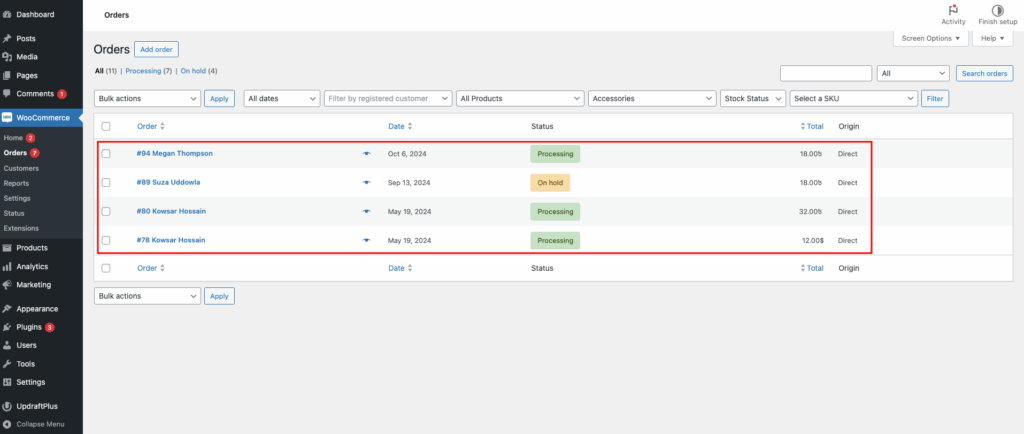
Task: Sort by Order column in table footer
Action: pyautogui.click(x=151, y=268)
